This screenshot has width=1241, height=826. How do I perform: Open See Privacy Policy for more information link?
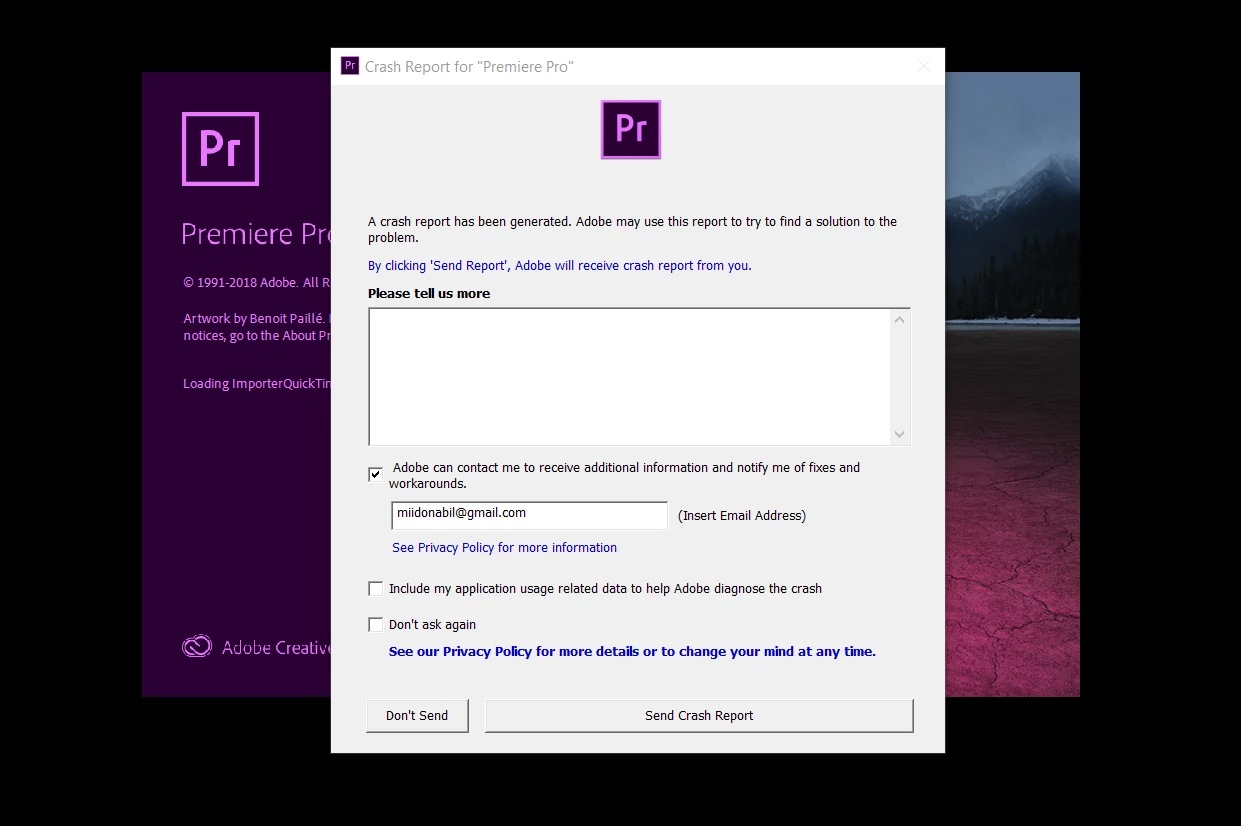(x=504, y=548)
